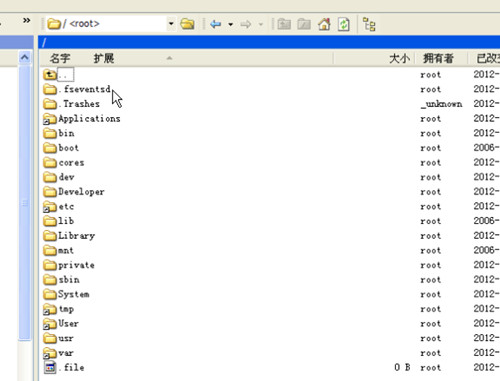Click the shortcut folder icon of var
500x381 pixels.
pyautogui.click(x=50, y=353)
